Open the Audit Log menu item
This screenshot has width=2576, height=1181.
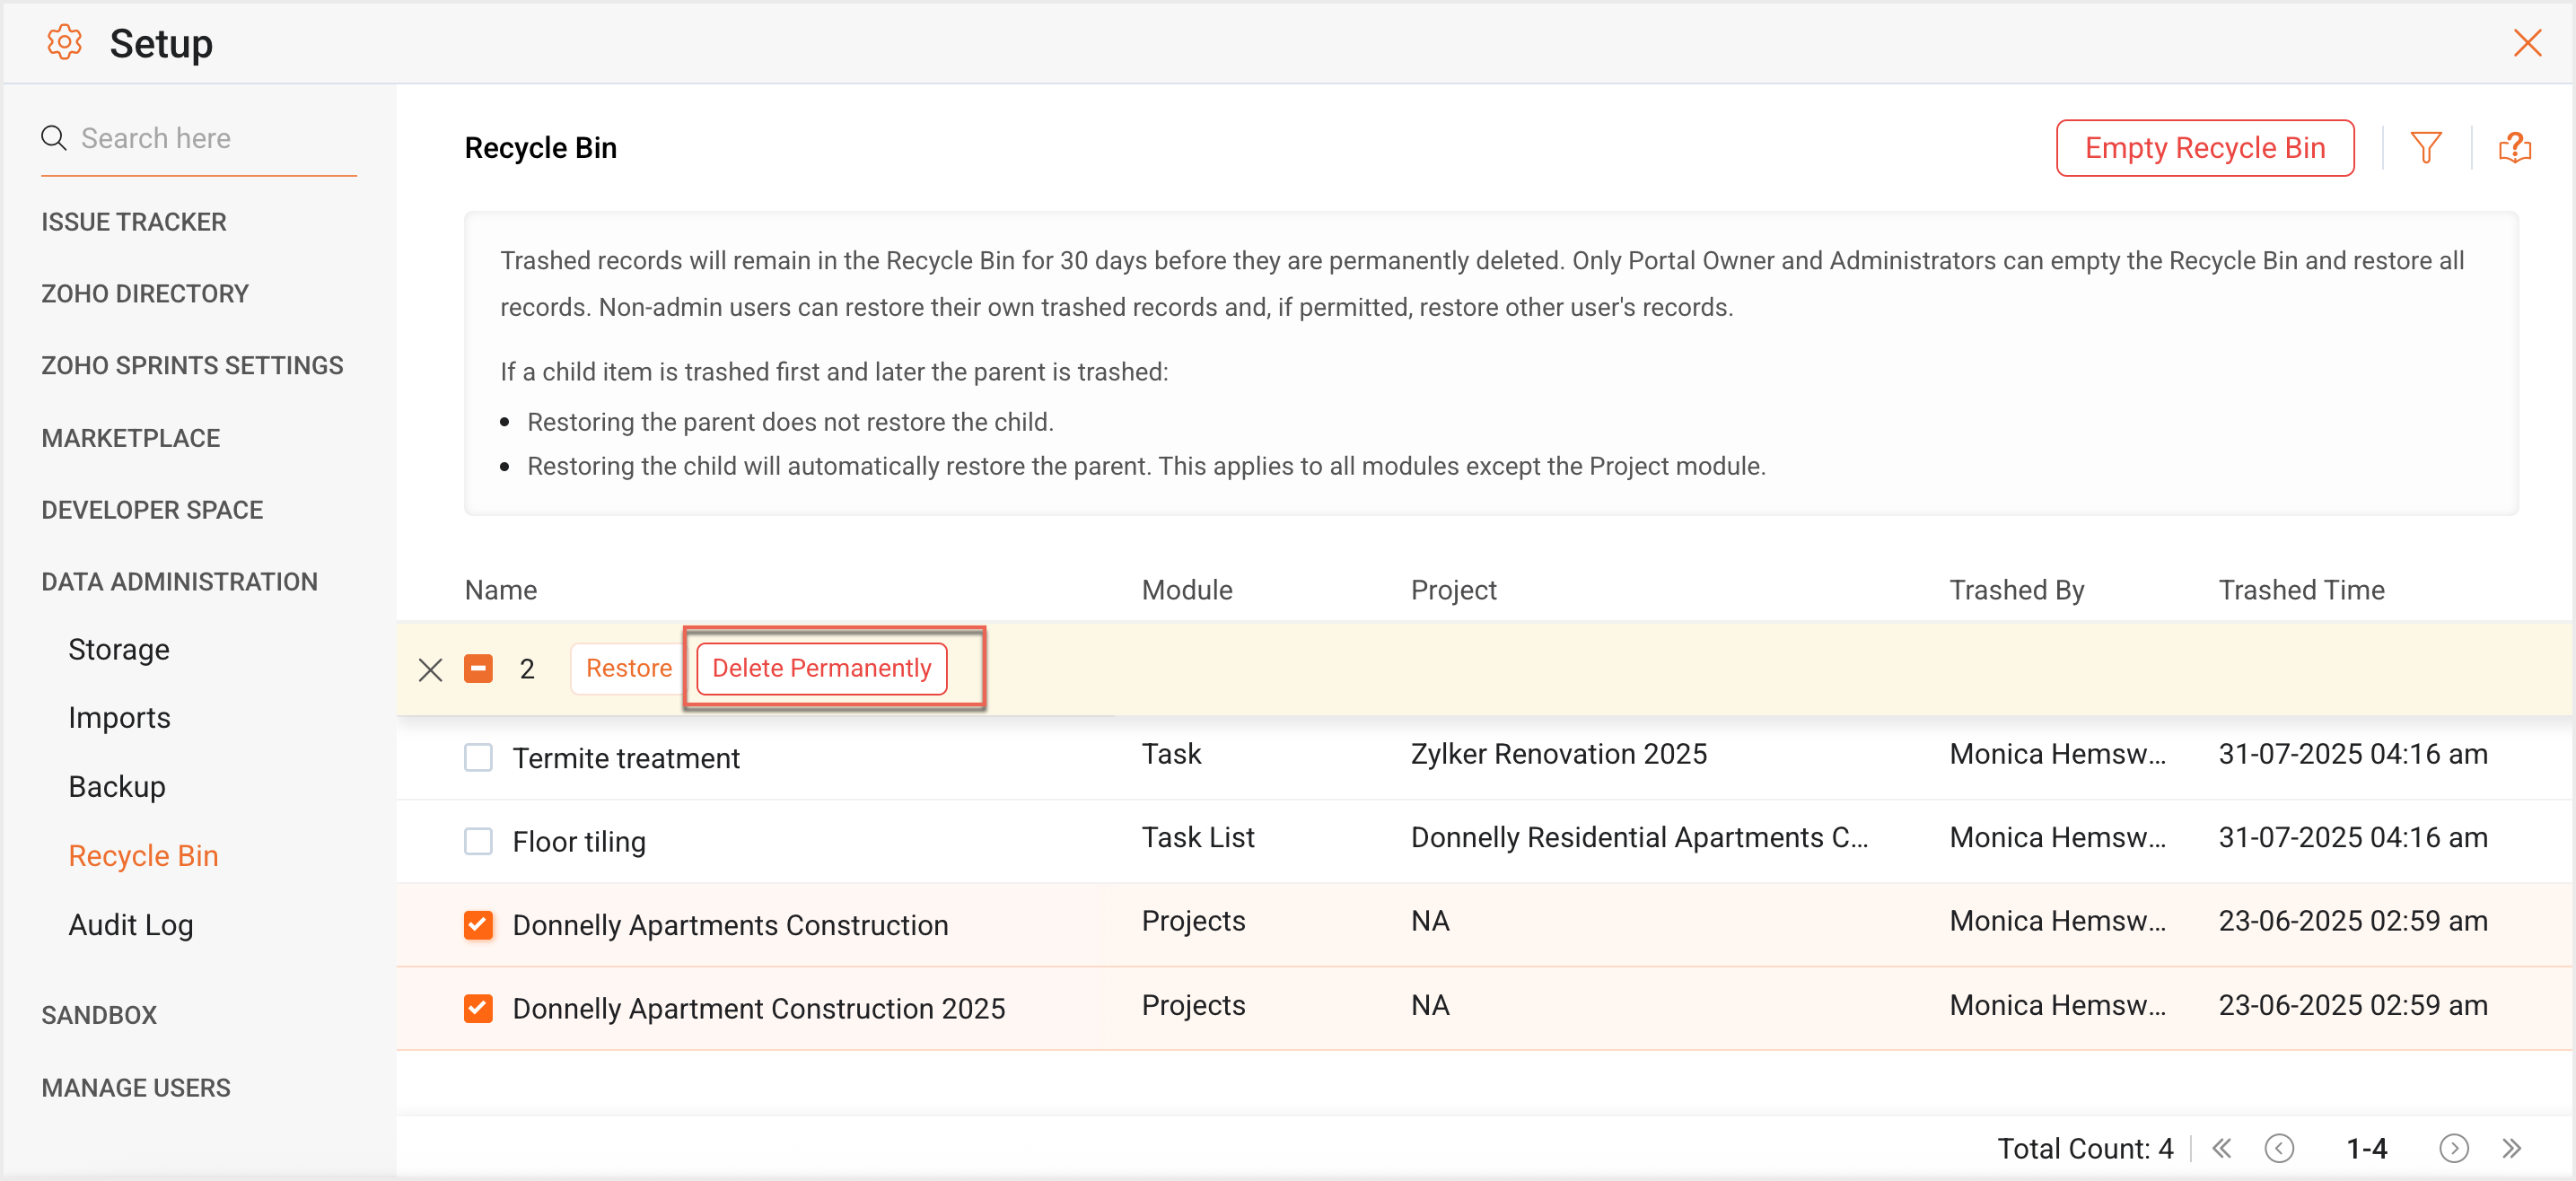coord(130,924)
